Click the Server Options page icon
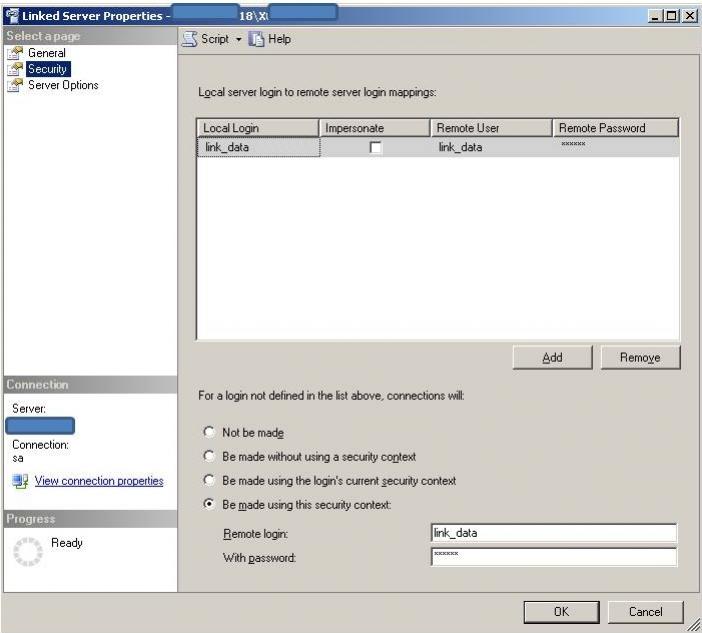 15,85
